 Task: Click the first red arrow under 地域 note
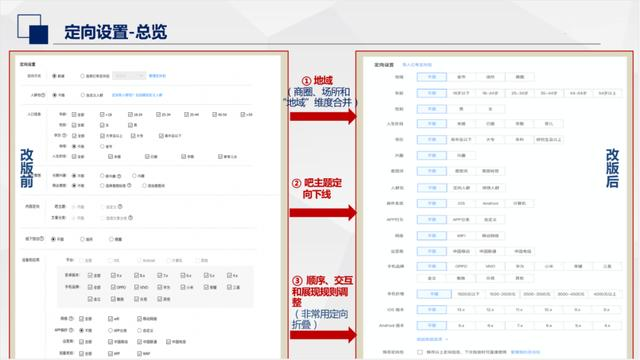coord(323,116)
